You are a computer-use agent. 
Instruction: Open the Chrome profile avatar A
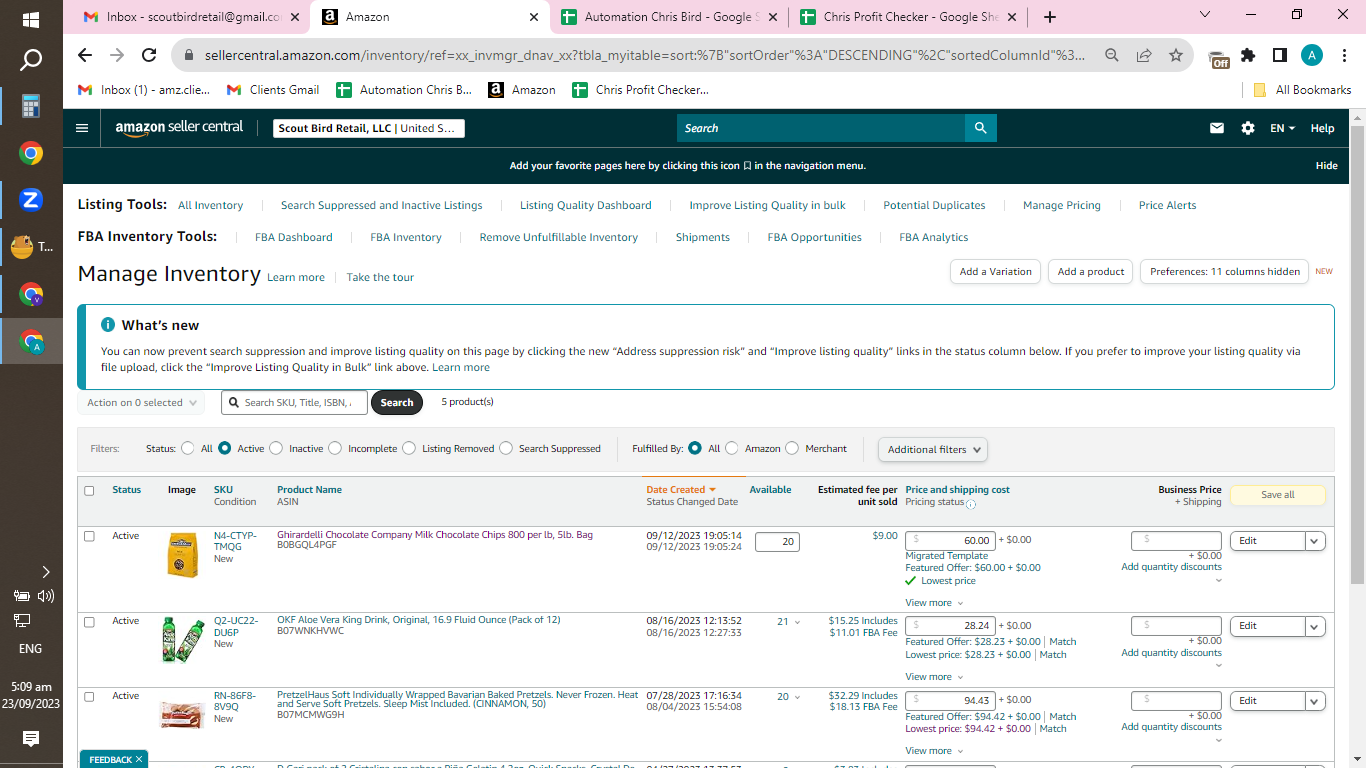point(1312,55)
